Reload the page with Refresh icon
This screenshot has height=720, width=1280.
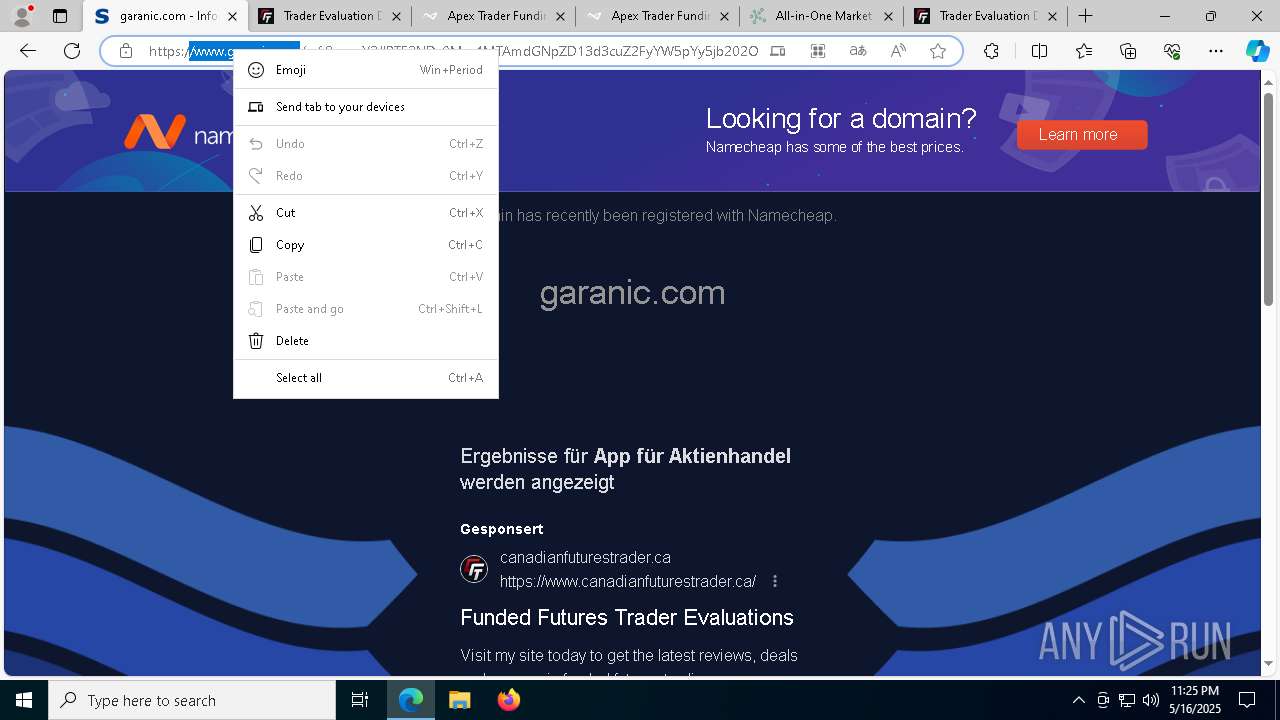click(x=72, y=51)
